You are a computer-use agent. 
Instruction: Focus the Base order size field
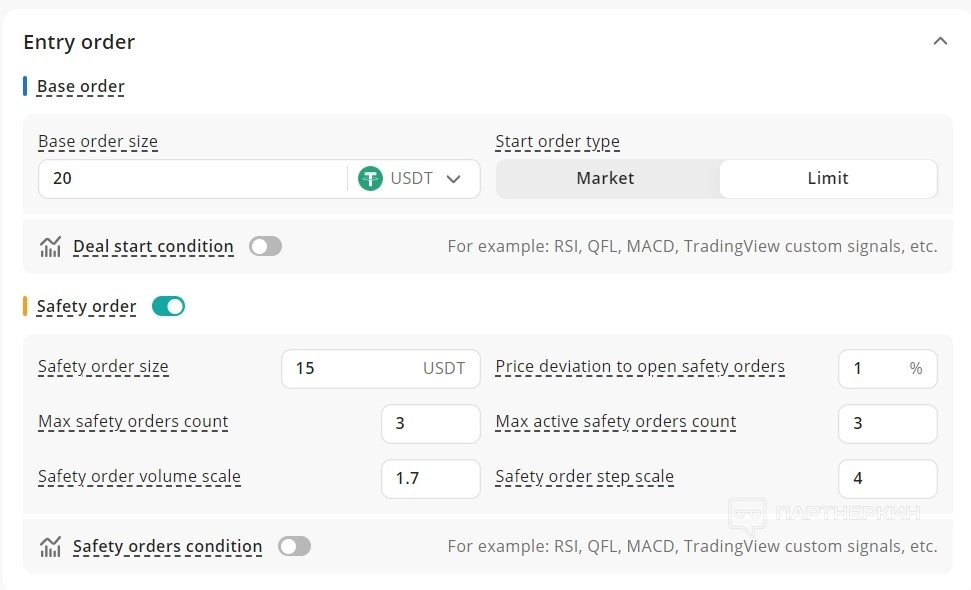click(x=190, y=179)
